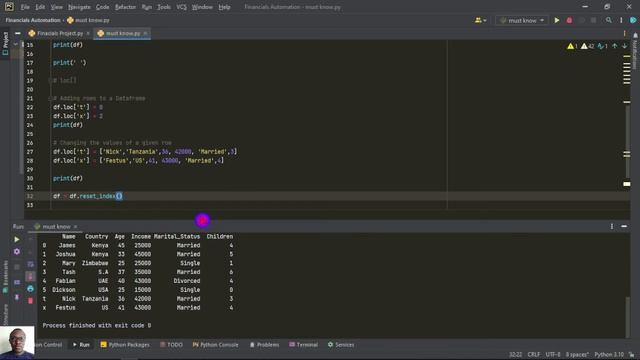Open the Help menu
Image resolution: width=640 pixels, height=360 pixels.
(x=224, y=7)
